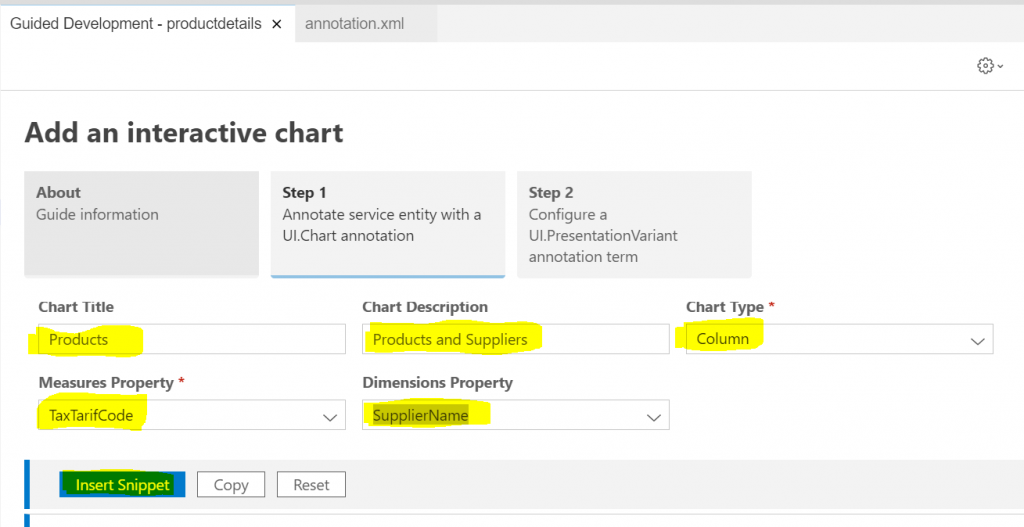Focus the Chart Title field containing Products

192,339
